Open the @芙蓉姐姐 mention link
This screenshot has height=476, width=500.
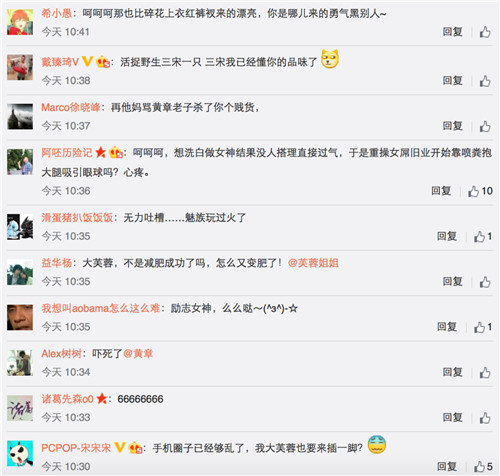click(313, 263)
